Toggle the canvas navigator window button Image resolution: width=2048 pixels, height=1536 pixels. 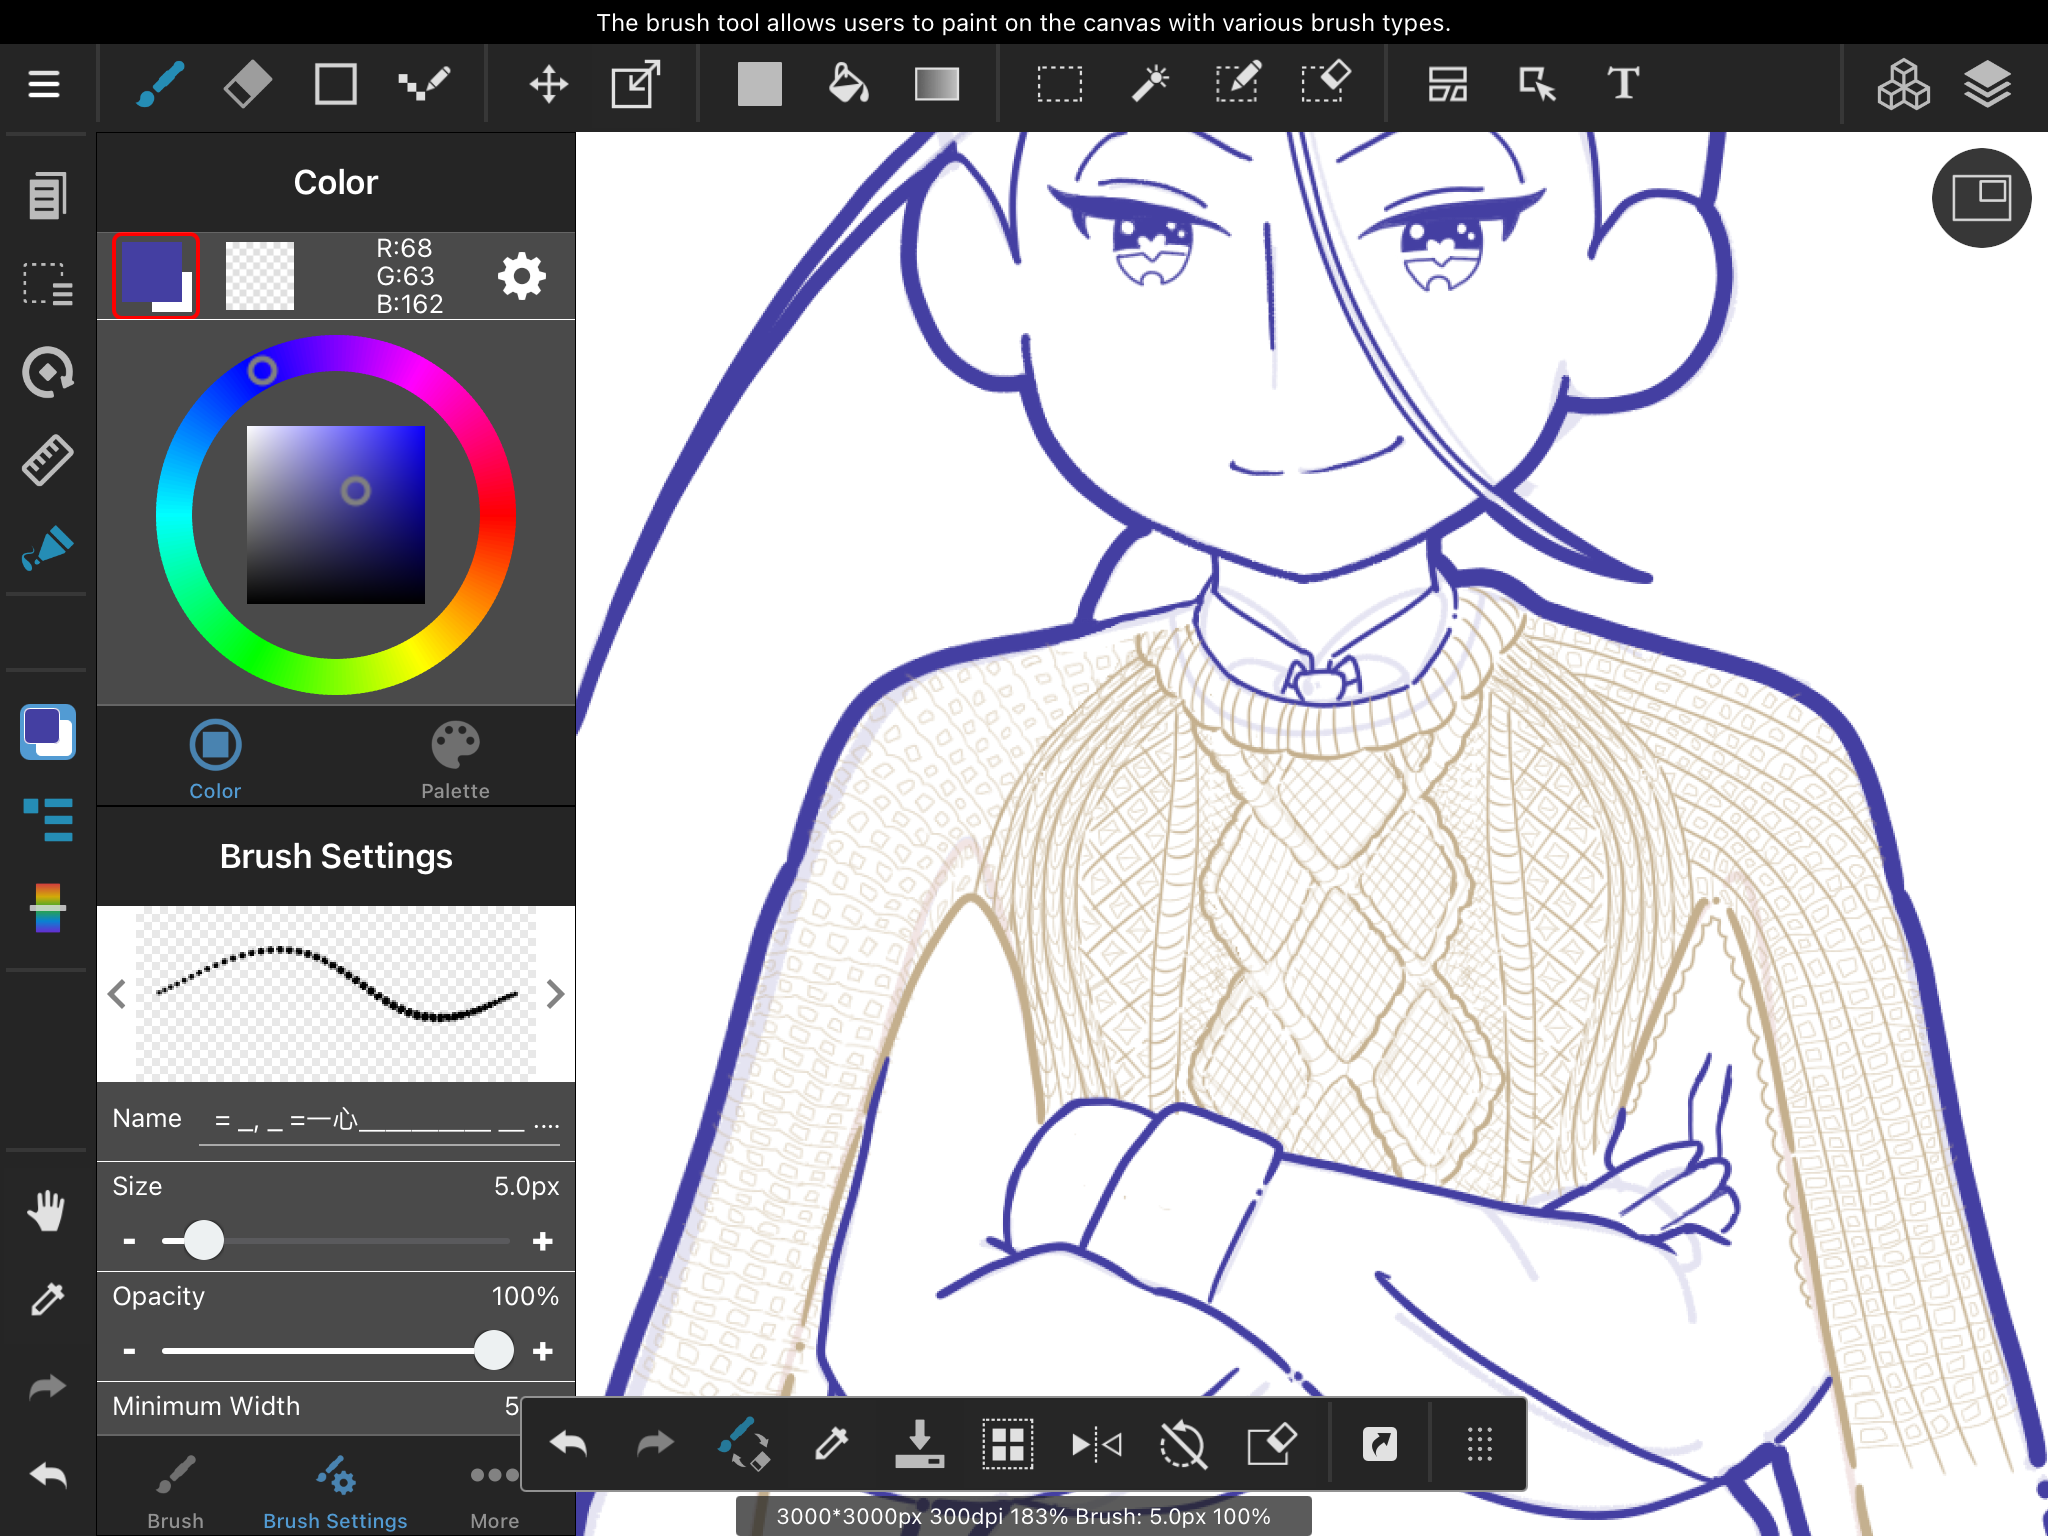[1981, 198]
